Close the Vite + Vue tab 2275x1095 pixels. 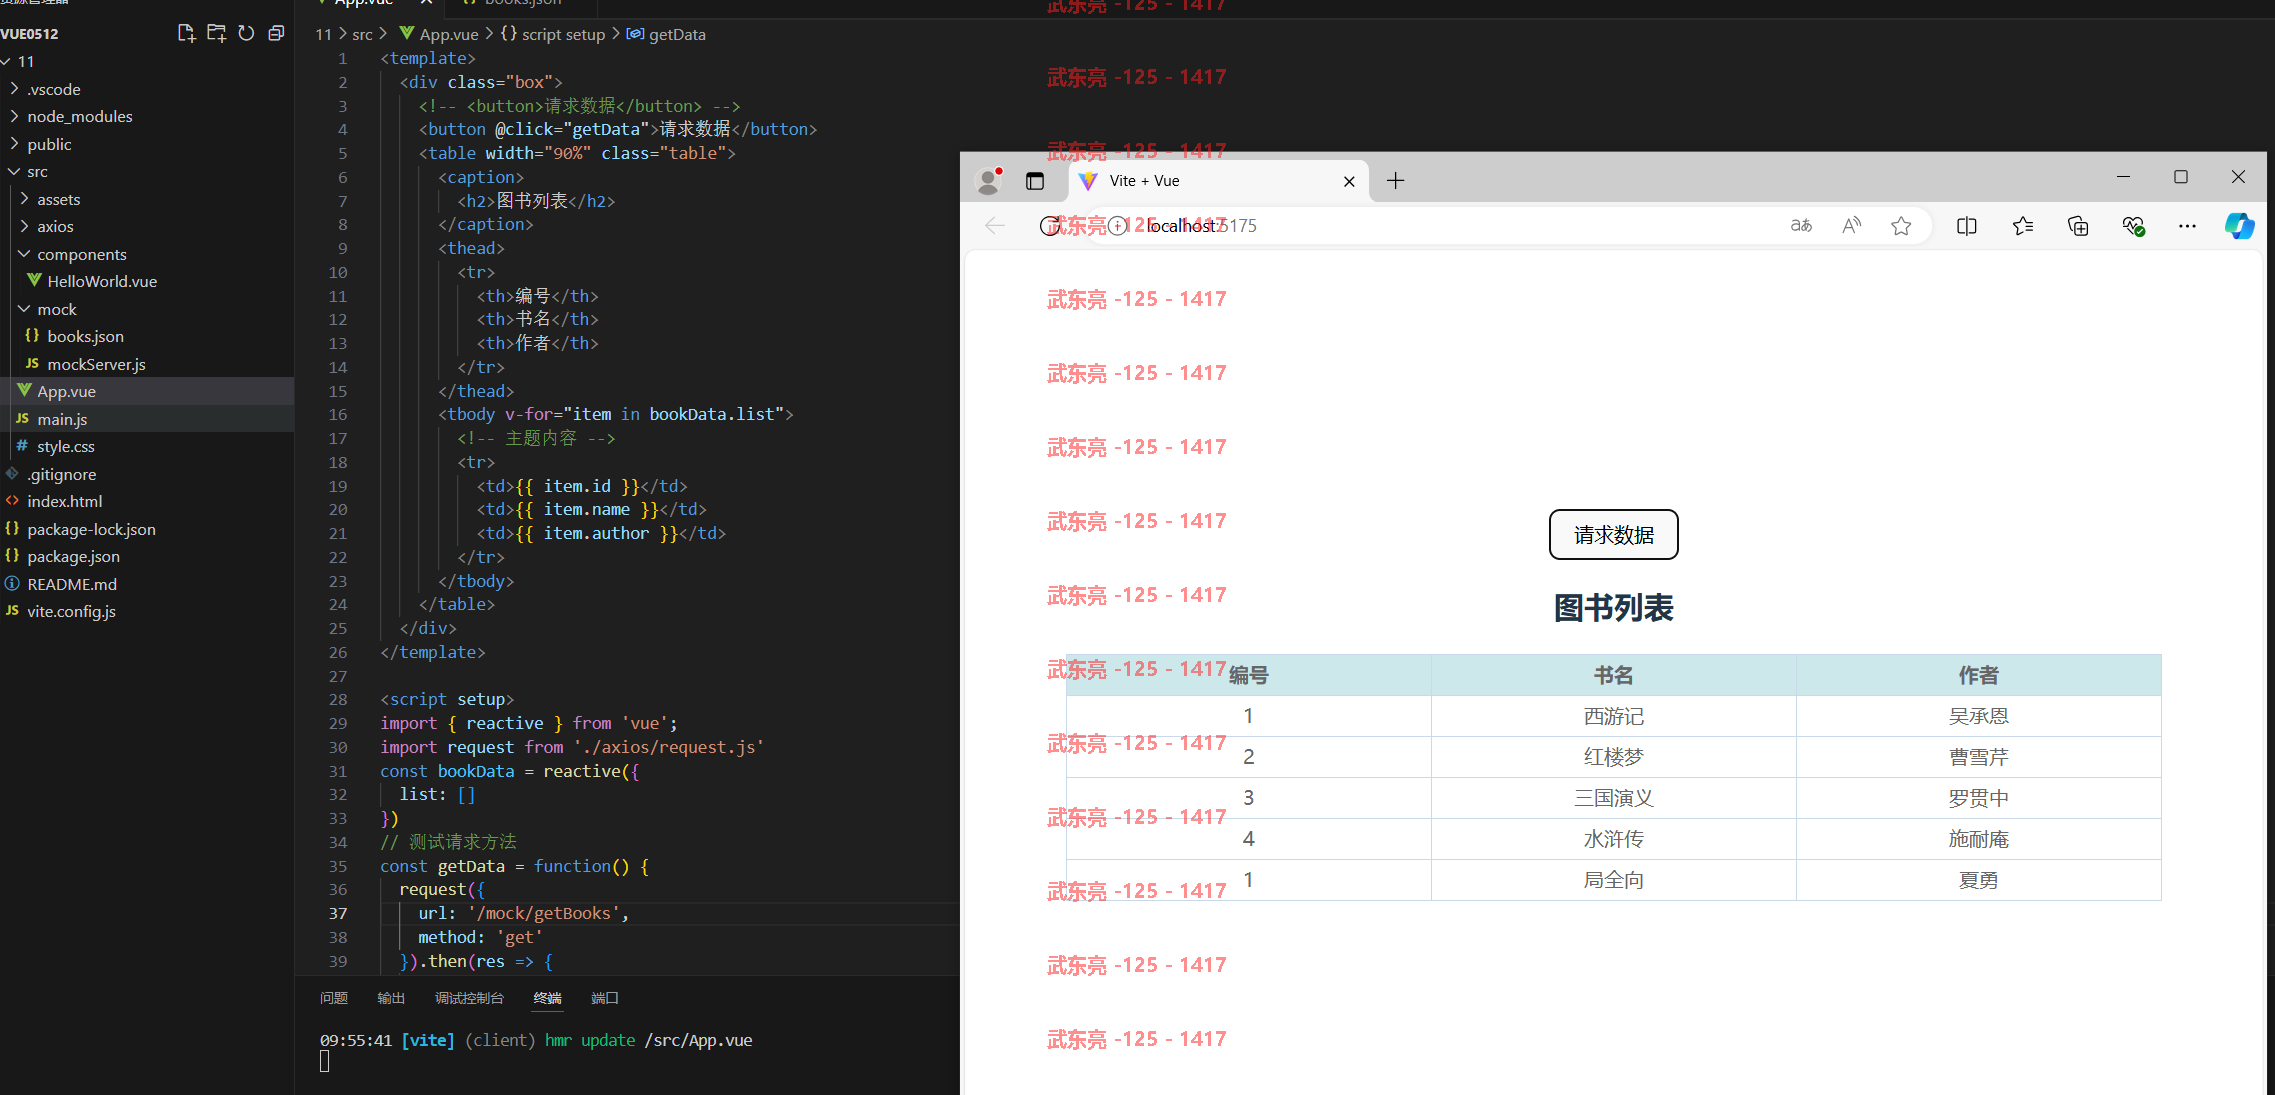coord(1349,181)
